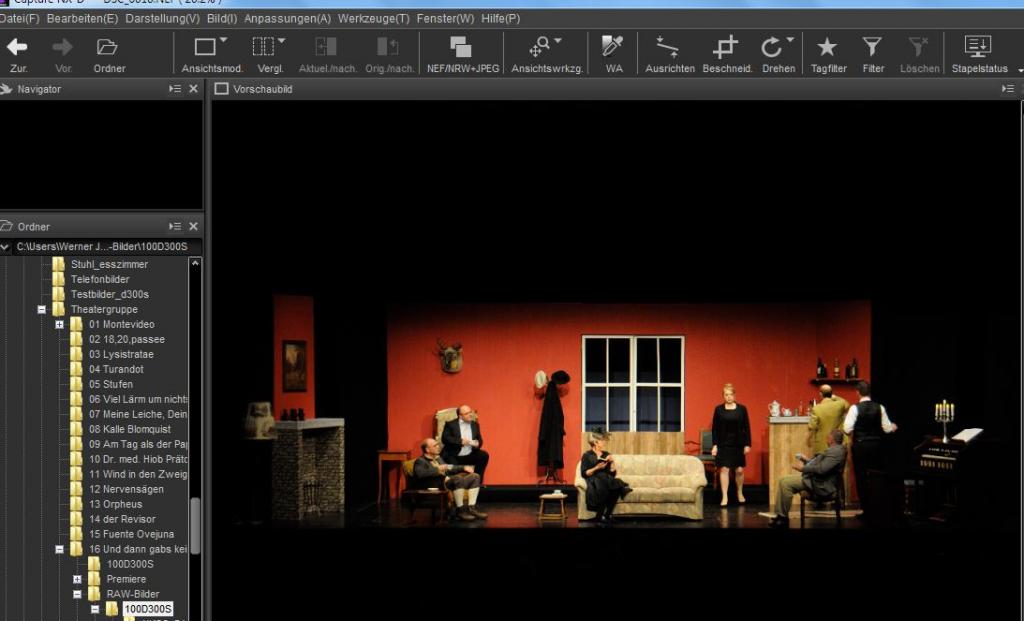Image resolution: width=1024 pixels, height=621 pixels.
Task: Open the Hilfe(P) menu
Action: tap(501, 19)
